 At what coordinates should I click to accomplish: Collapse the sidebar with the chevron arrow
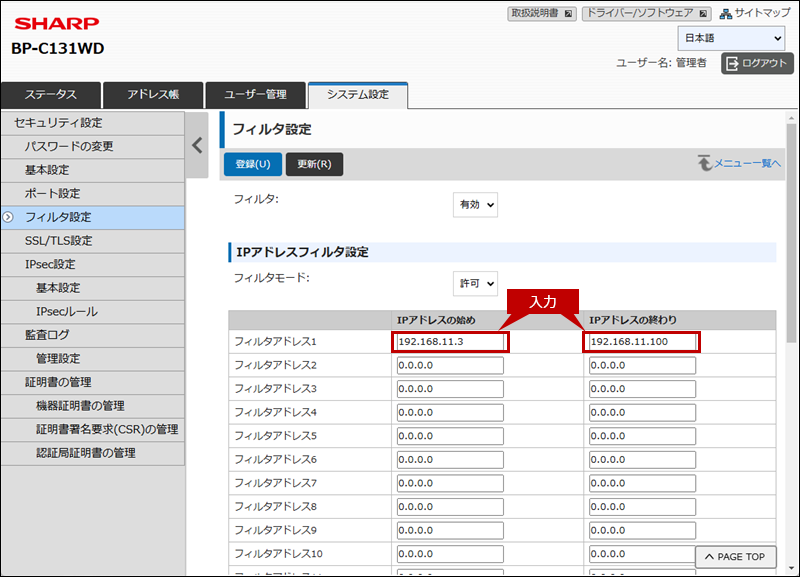coord(198,145)
